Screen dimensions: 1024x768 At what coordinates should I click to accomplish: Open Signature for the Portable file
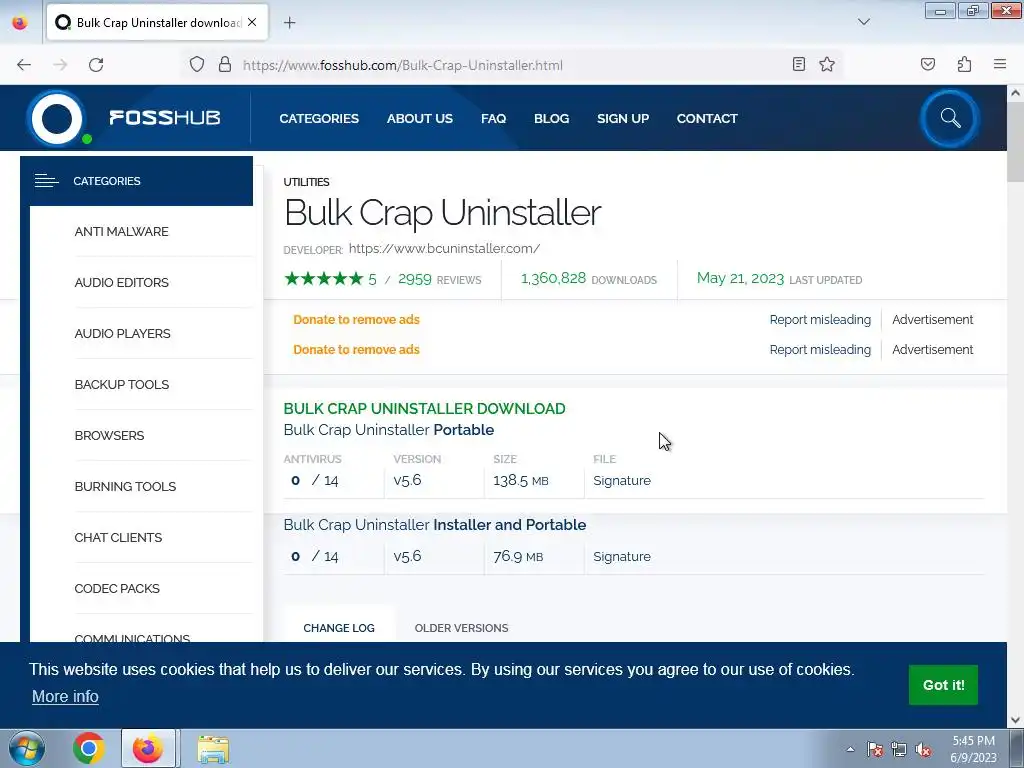(622, 481)
